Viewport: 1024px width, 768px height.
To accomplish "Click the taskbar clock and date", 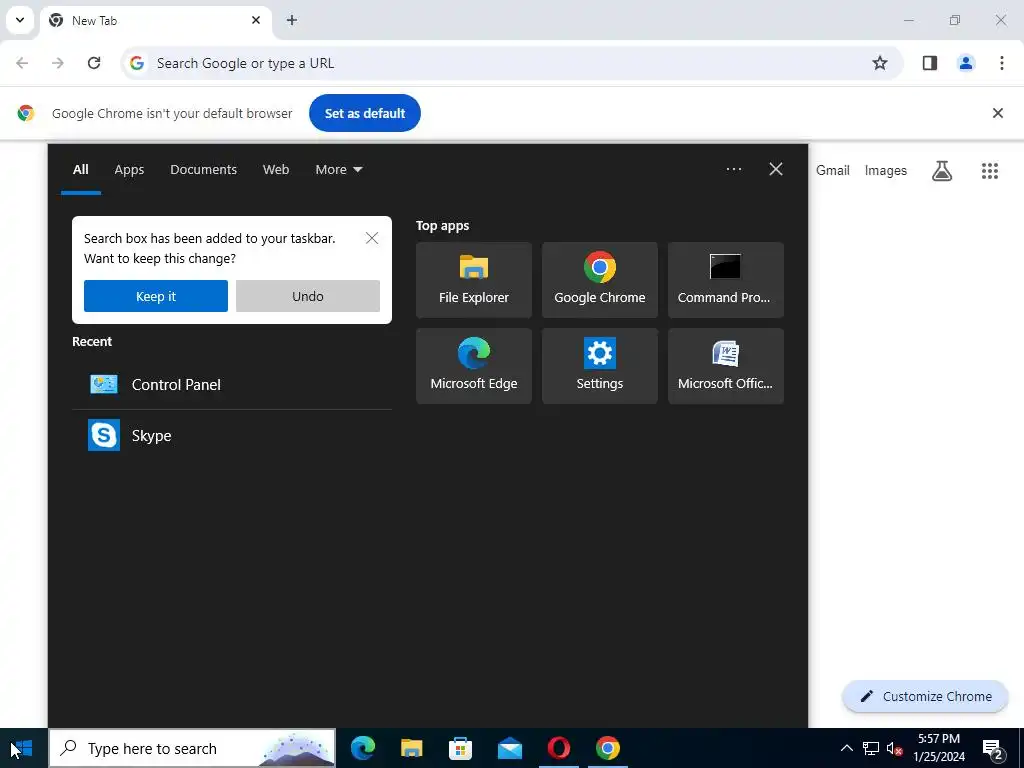I will (x=939, y=748).
